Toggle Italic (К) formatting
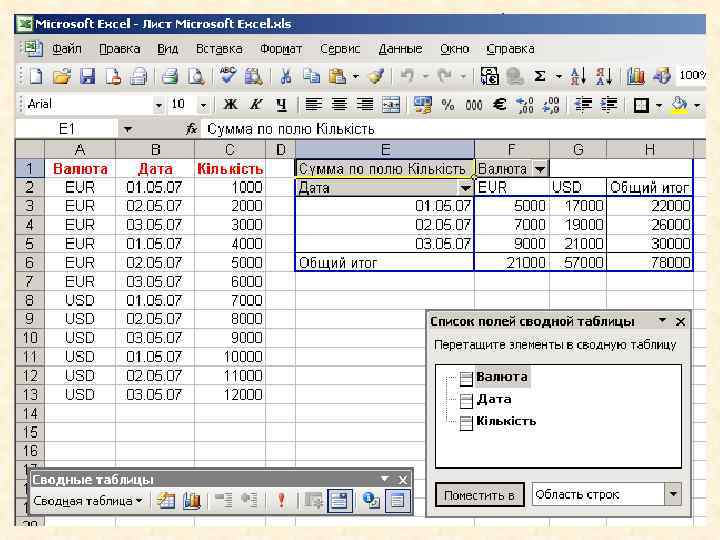Viewport: 720px width, 540px height. coord(256,105)
